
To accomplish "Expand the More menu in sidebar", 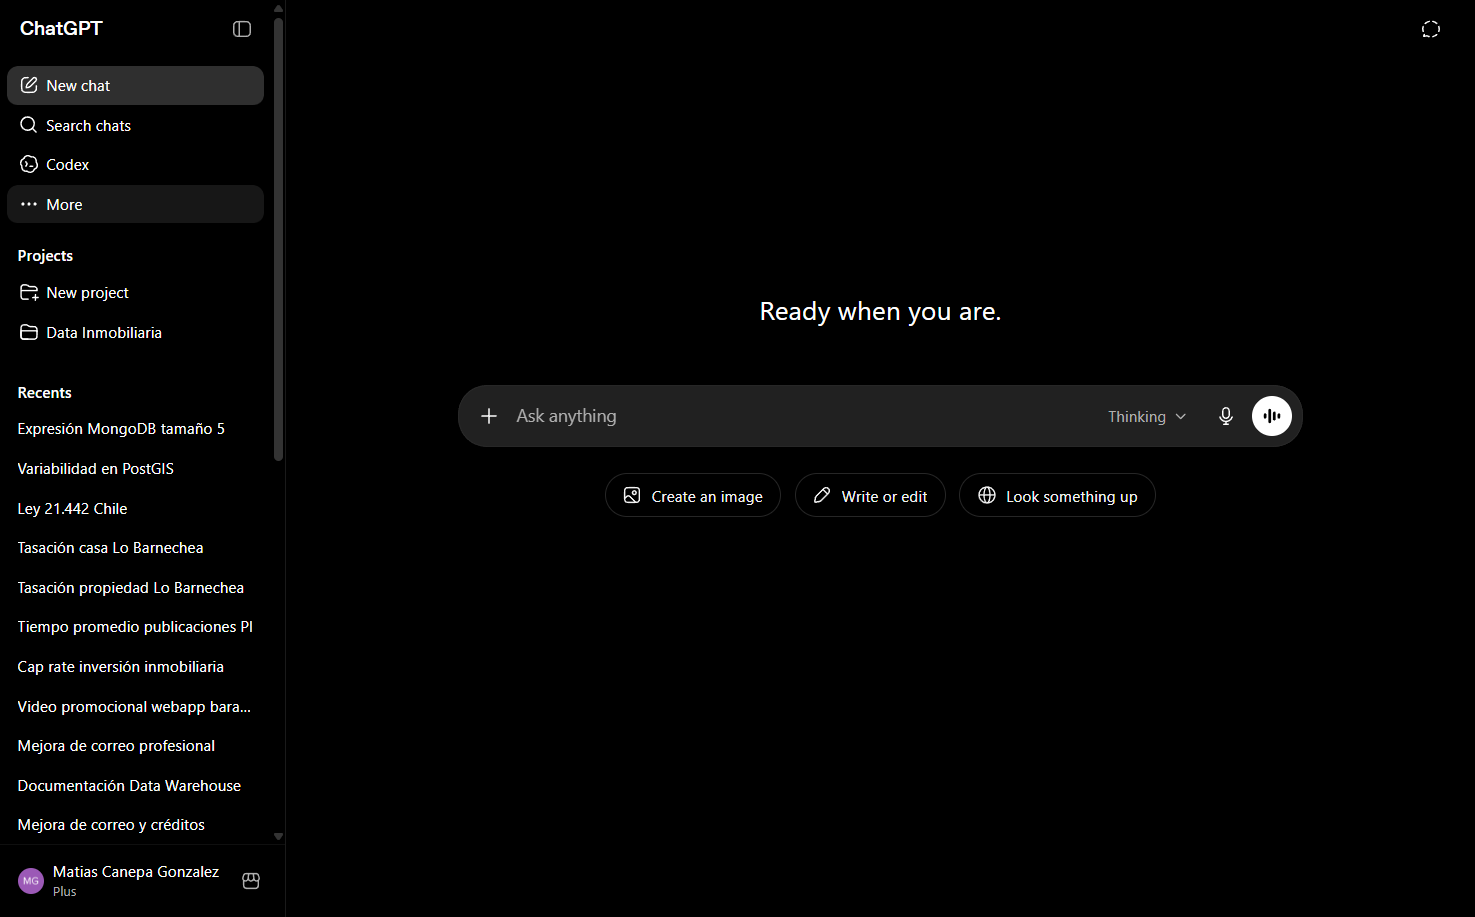I will pos(135,204).
